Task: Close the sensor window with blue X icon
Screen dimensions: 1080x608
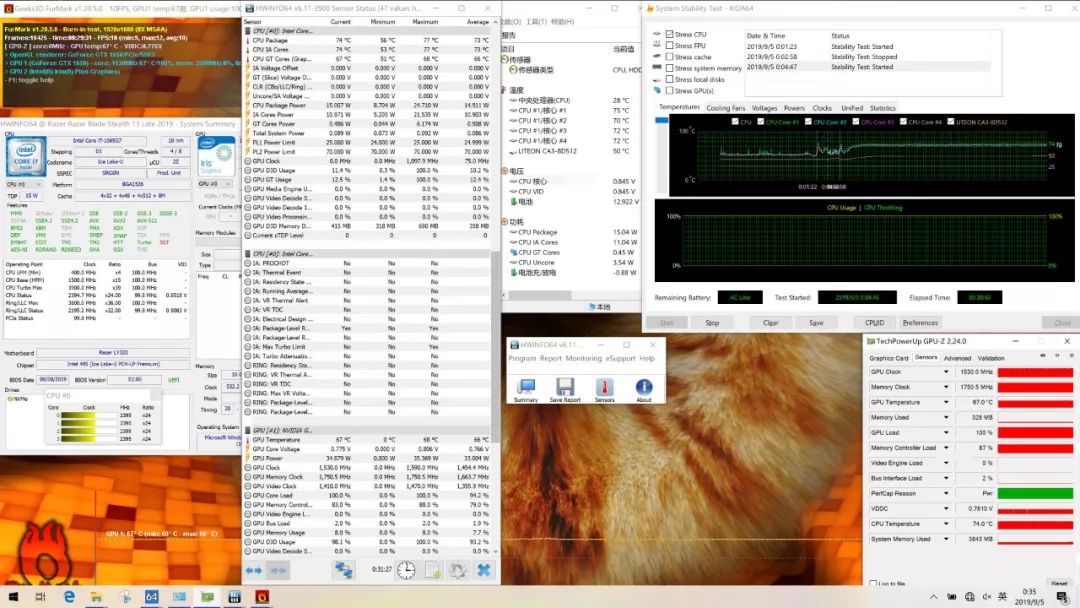Action: click(x=484, y=570)
